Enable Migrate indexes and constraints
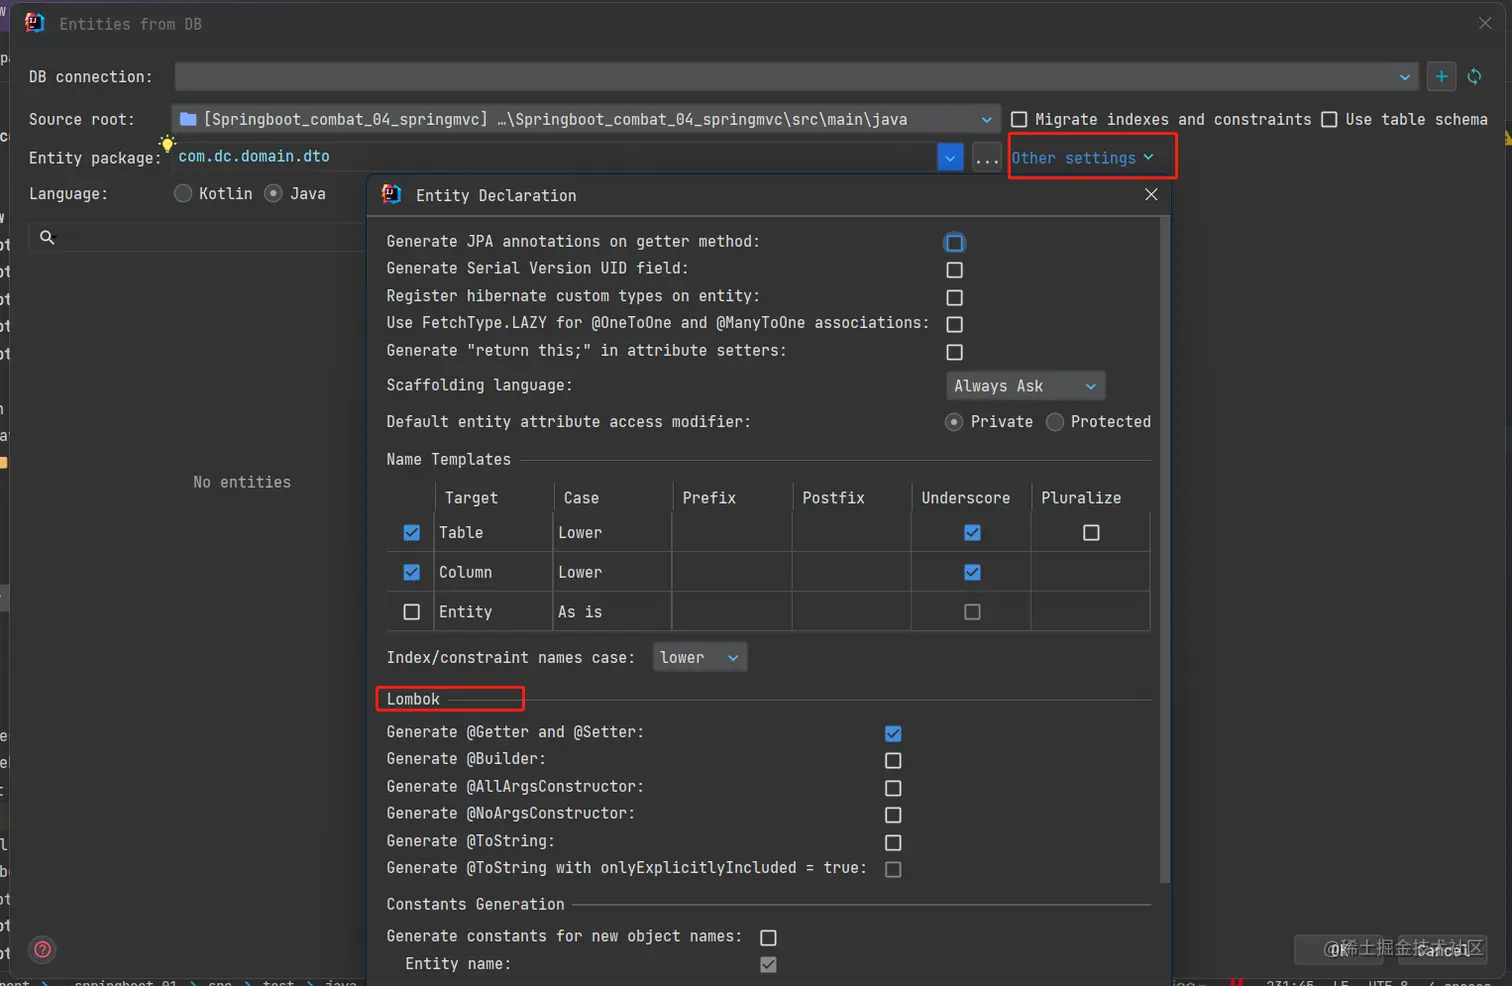This screenshot has width=1512, height=986. [x=1019, y=119]
